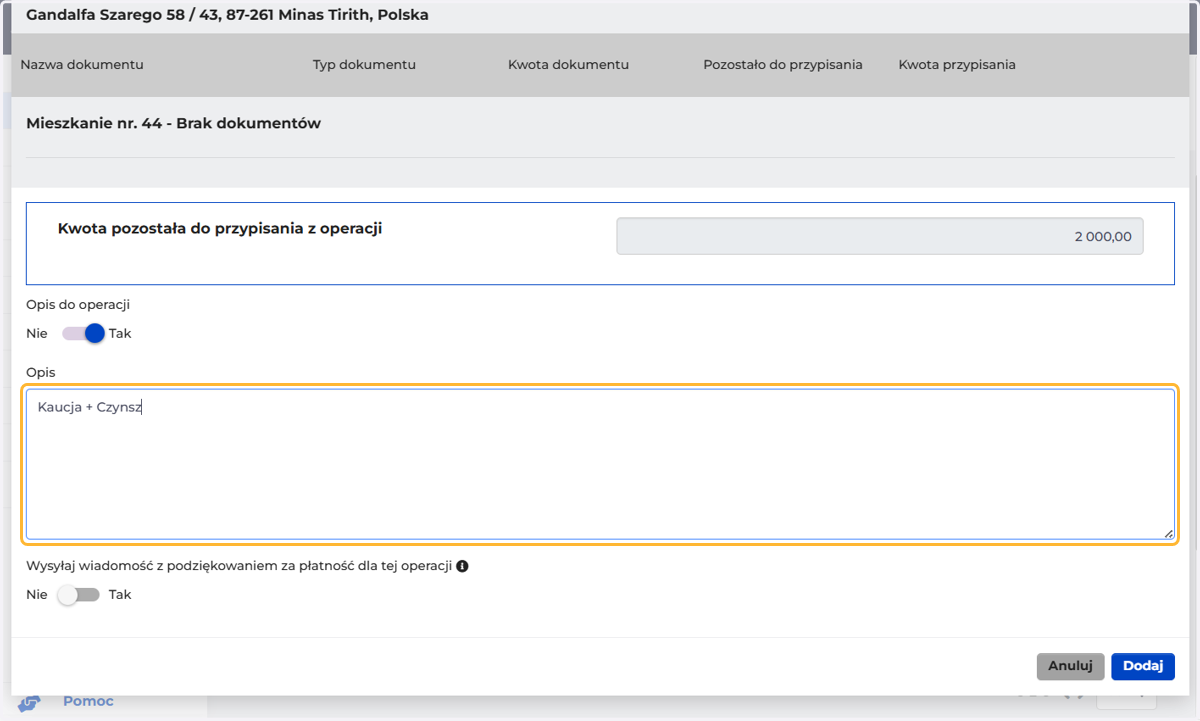
Task: Click the 'Opis do operacji' label
Action: (x=78, y=304)
